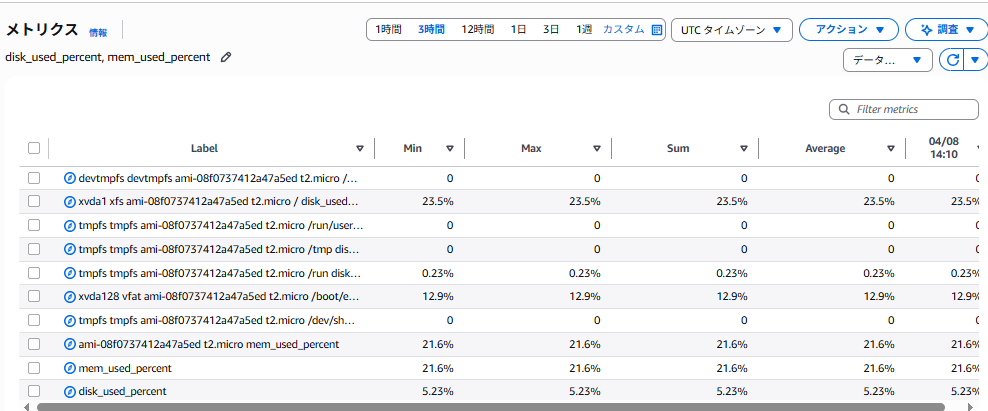The height and width of the screenshot is (411, 988).
Task: Expand the アクション dropdown menu
Action: 848,30
